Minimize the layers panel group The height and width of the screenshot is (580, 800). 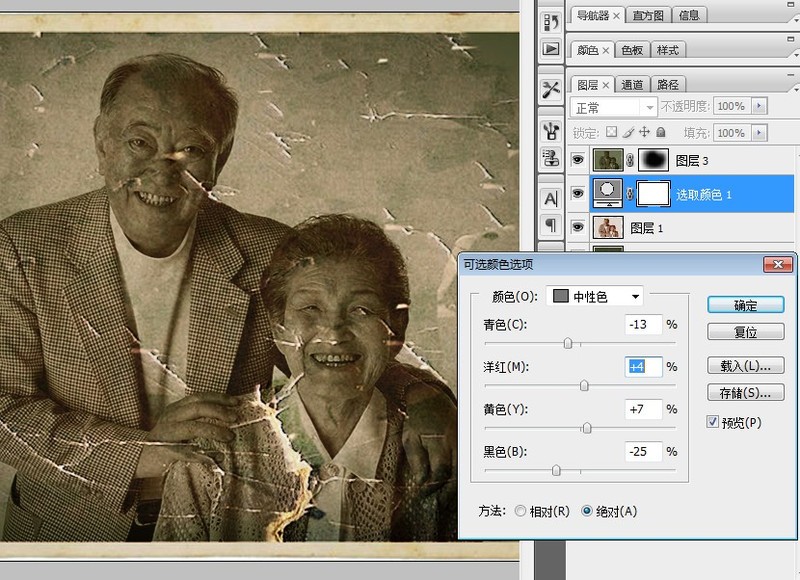coord(790,74)
